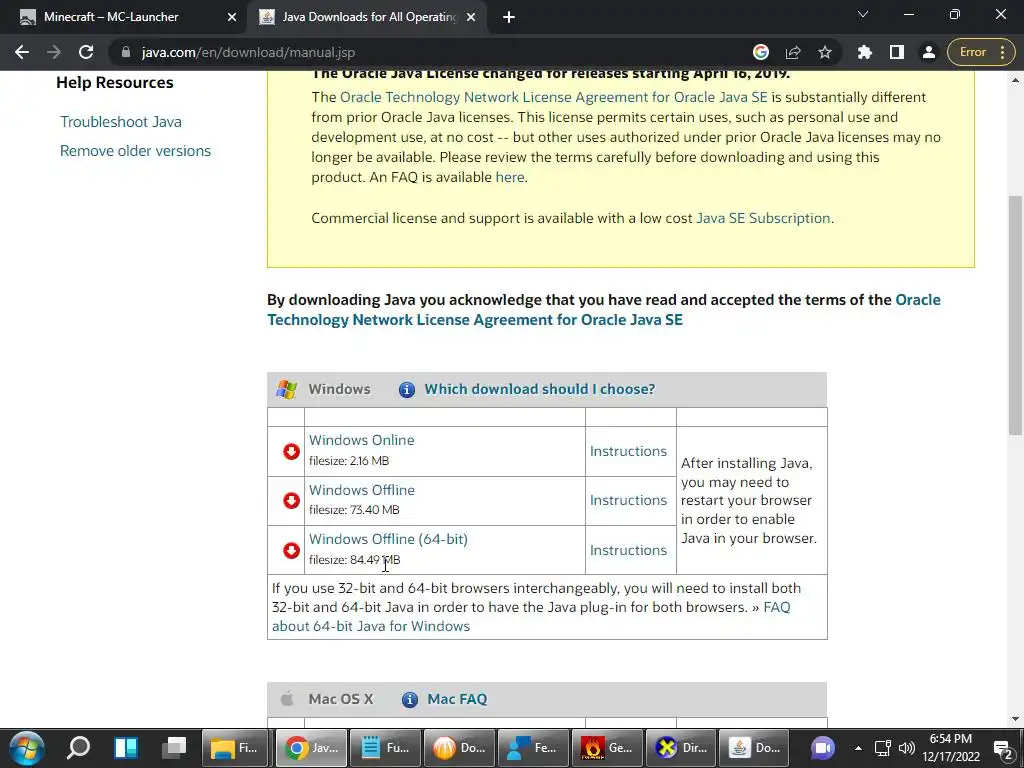The image size is (1024, 768).
Task: Close the Java Downloads tab
Action: (471, 17)
